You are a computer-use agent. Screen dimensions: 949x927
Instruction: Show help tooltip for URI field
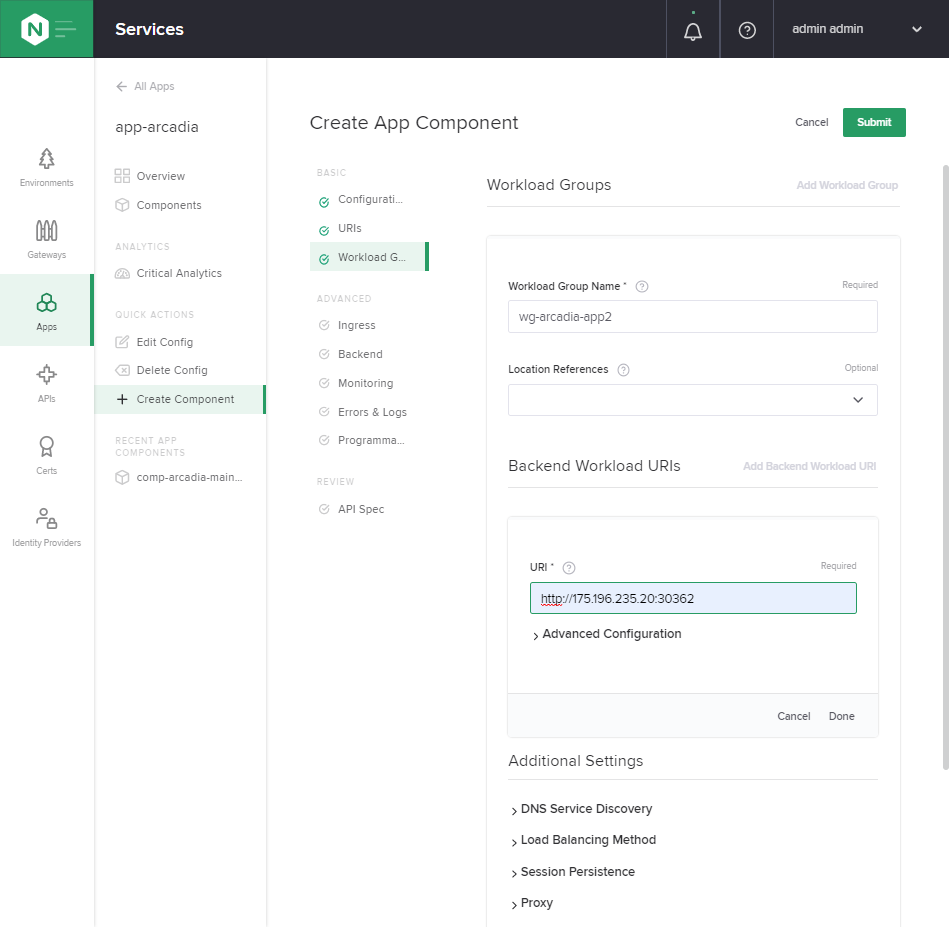tap(569, 568)
